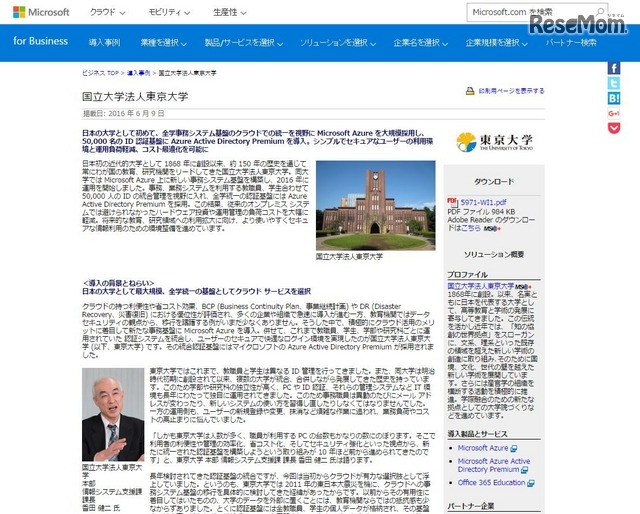Open Microsoft Azure product link

click(x=483, y=448)
